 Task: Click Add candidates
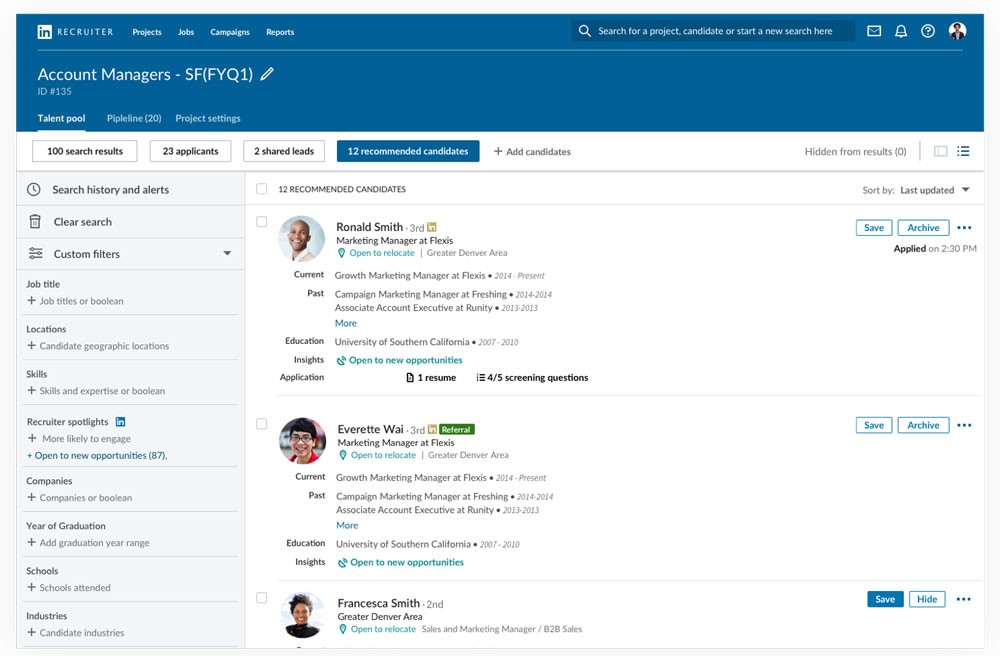(532, 152)
